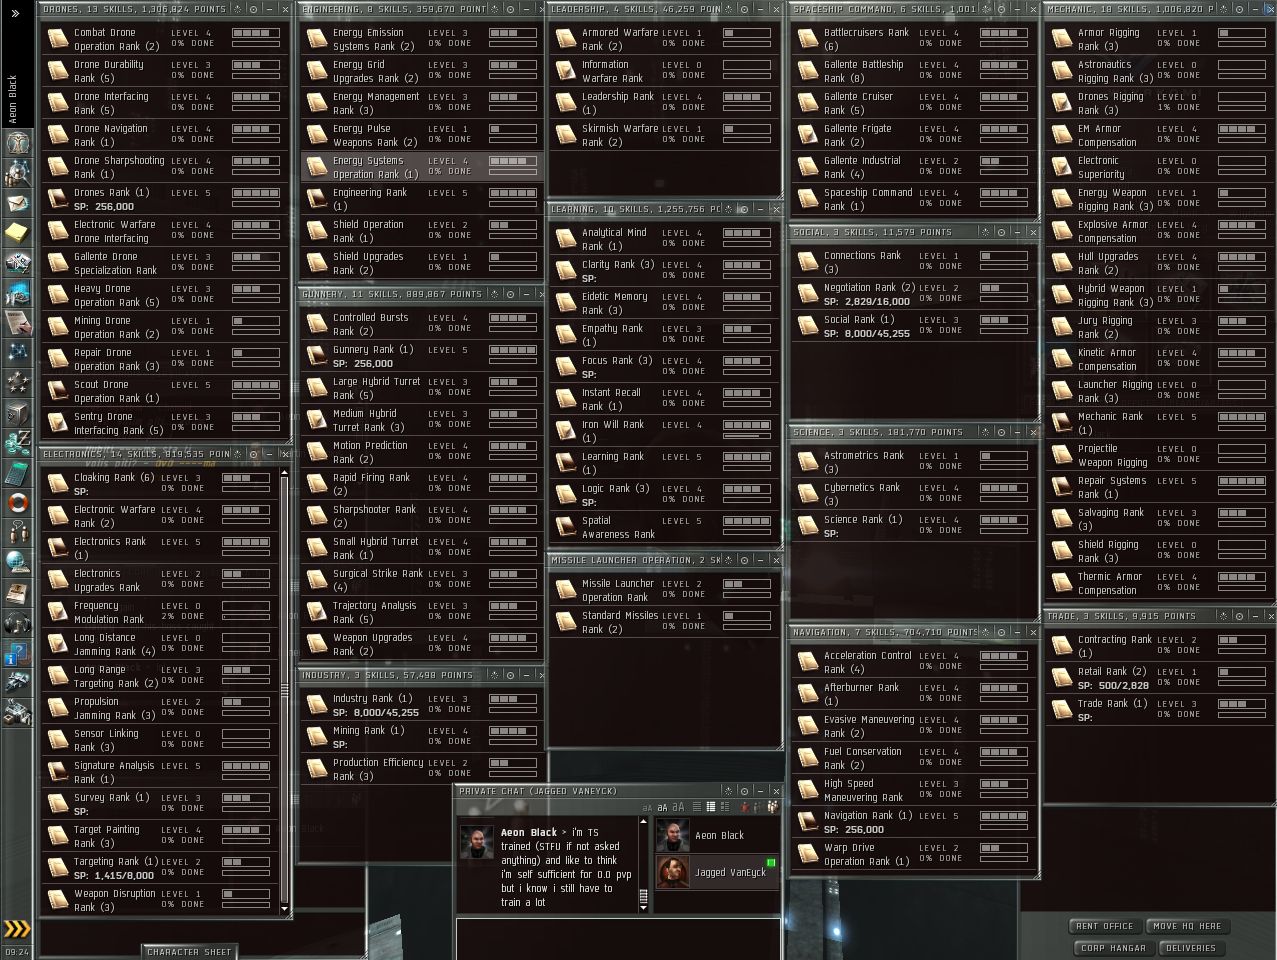Hide the chat member list using the red figure icon
The image size is (1277, 960).
click(745, 807)
